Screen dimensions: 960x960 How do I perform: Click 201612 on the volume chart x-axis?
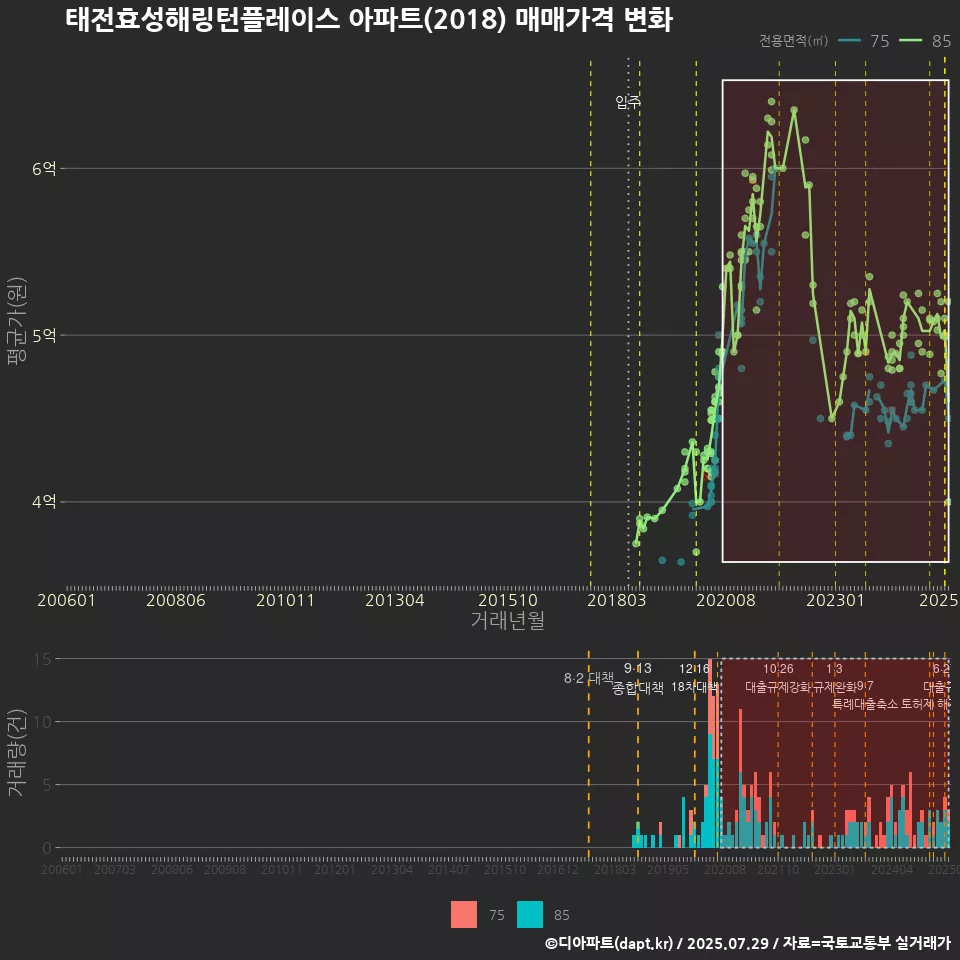coord(558,869)
